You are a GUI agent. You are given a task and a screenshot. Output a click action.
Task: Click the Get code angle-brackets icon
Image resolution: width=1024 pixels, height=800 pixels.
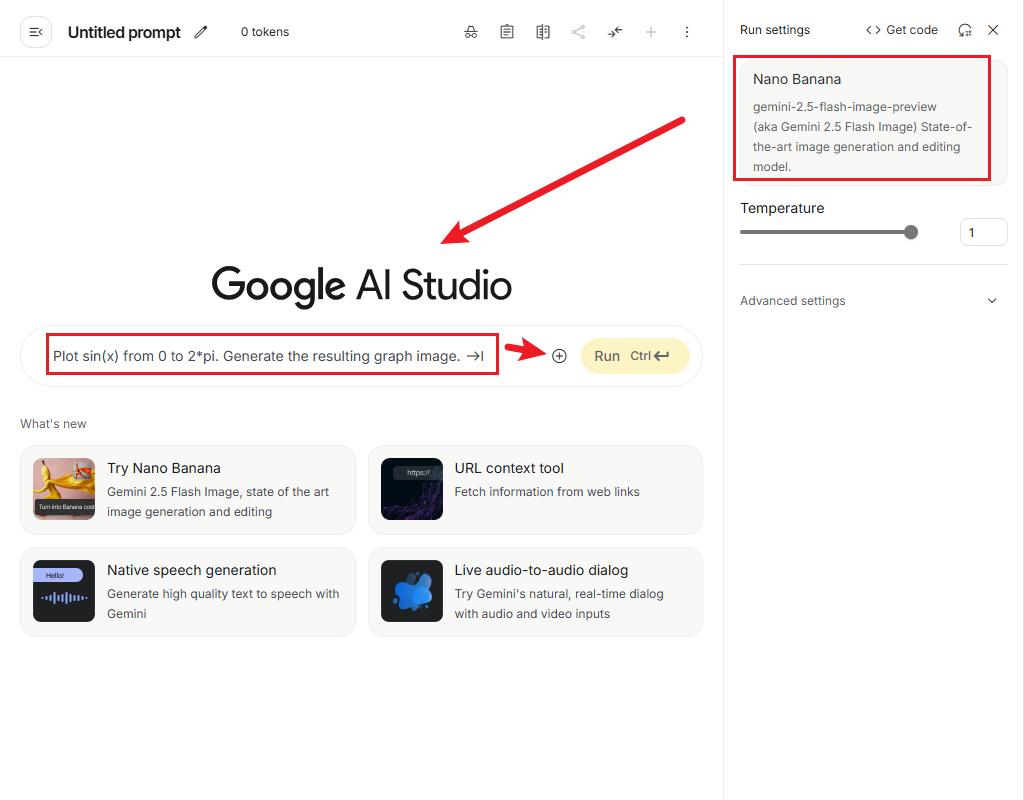pyautogui.click(x=873, y=30)
